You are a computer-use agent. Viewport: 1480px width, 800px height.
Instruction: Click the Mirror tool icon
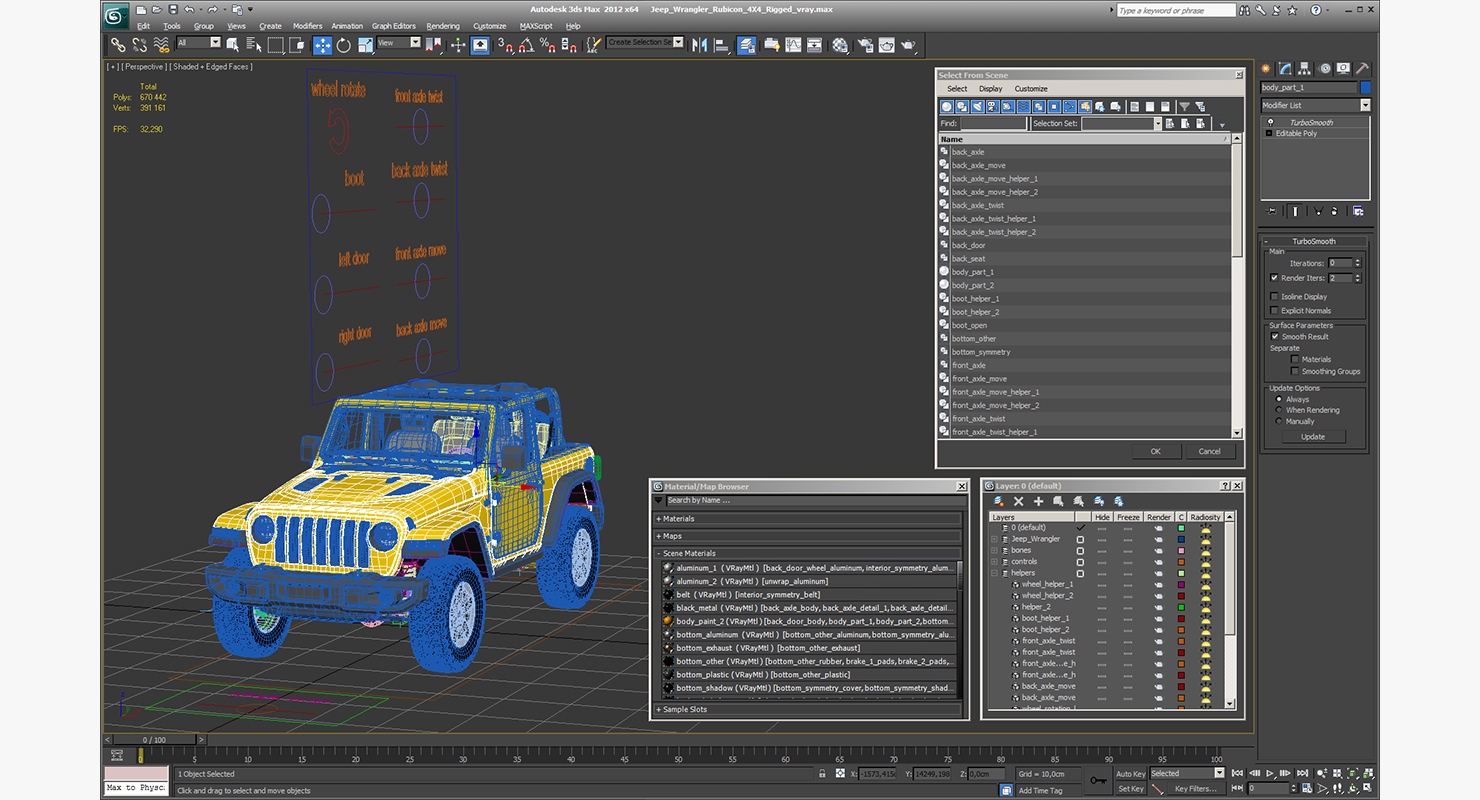tap(698, 45)
